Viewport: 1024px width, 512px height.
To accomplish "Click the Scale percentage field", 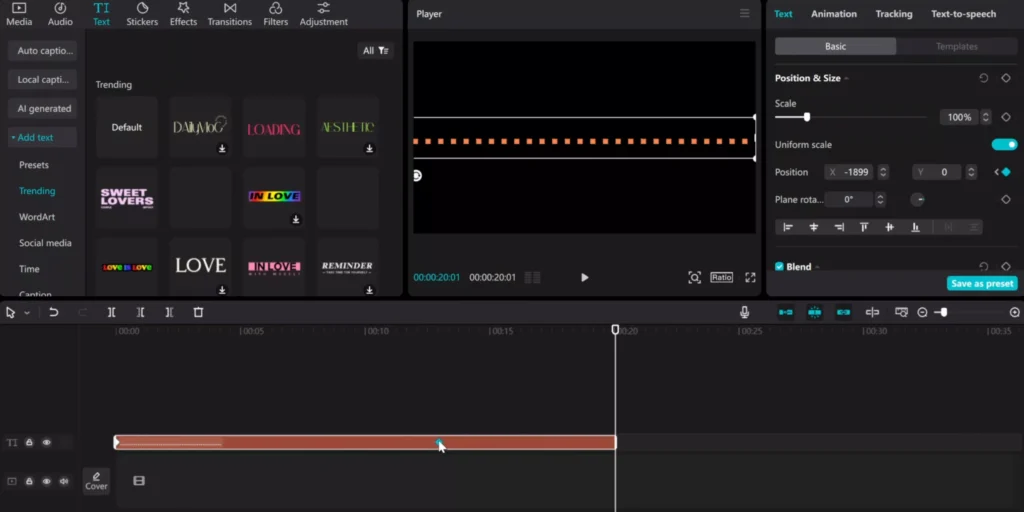I will point(959,118).
